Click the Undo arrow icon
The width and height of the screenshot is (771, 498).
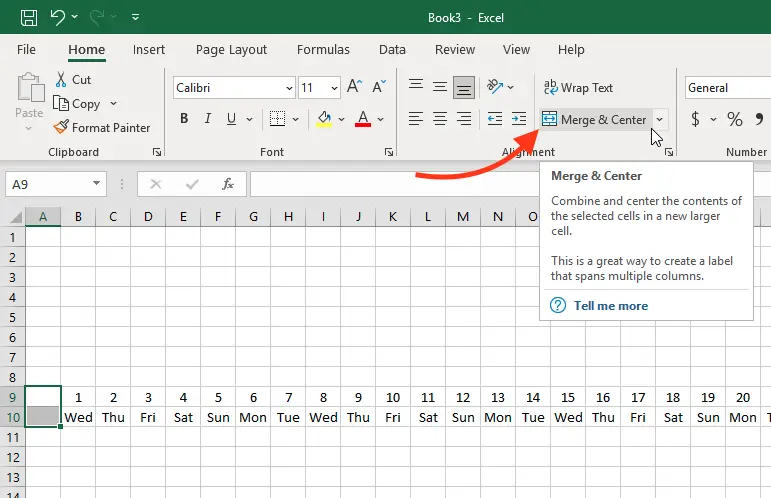tap(58, 17)
